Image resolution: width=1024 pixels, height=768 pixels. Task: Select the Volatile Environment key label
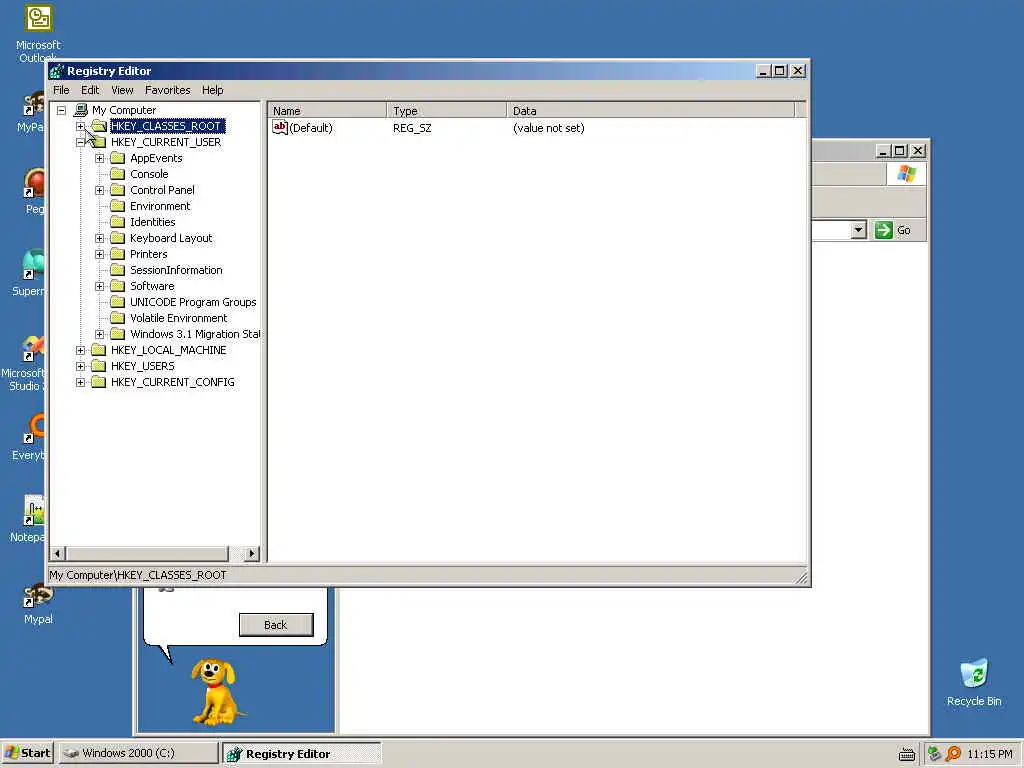click(178, 318)
